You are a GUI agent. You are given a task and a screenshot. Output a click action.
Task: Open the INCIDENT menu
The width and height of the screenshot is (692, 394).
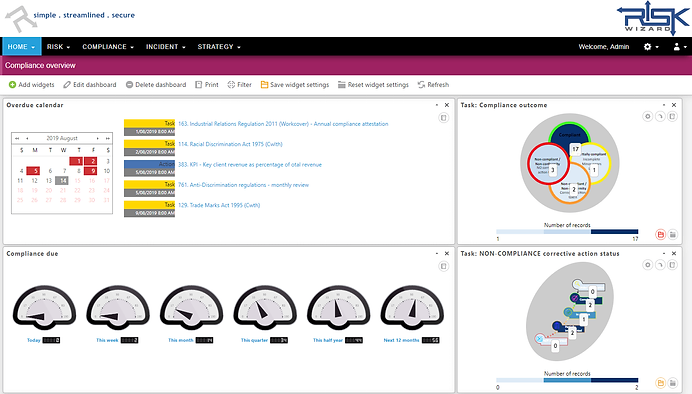[x=166, y=46]
